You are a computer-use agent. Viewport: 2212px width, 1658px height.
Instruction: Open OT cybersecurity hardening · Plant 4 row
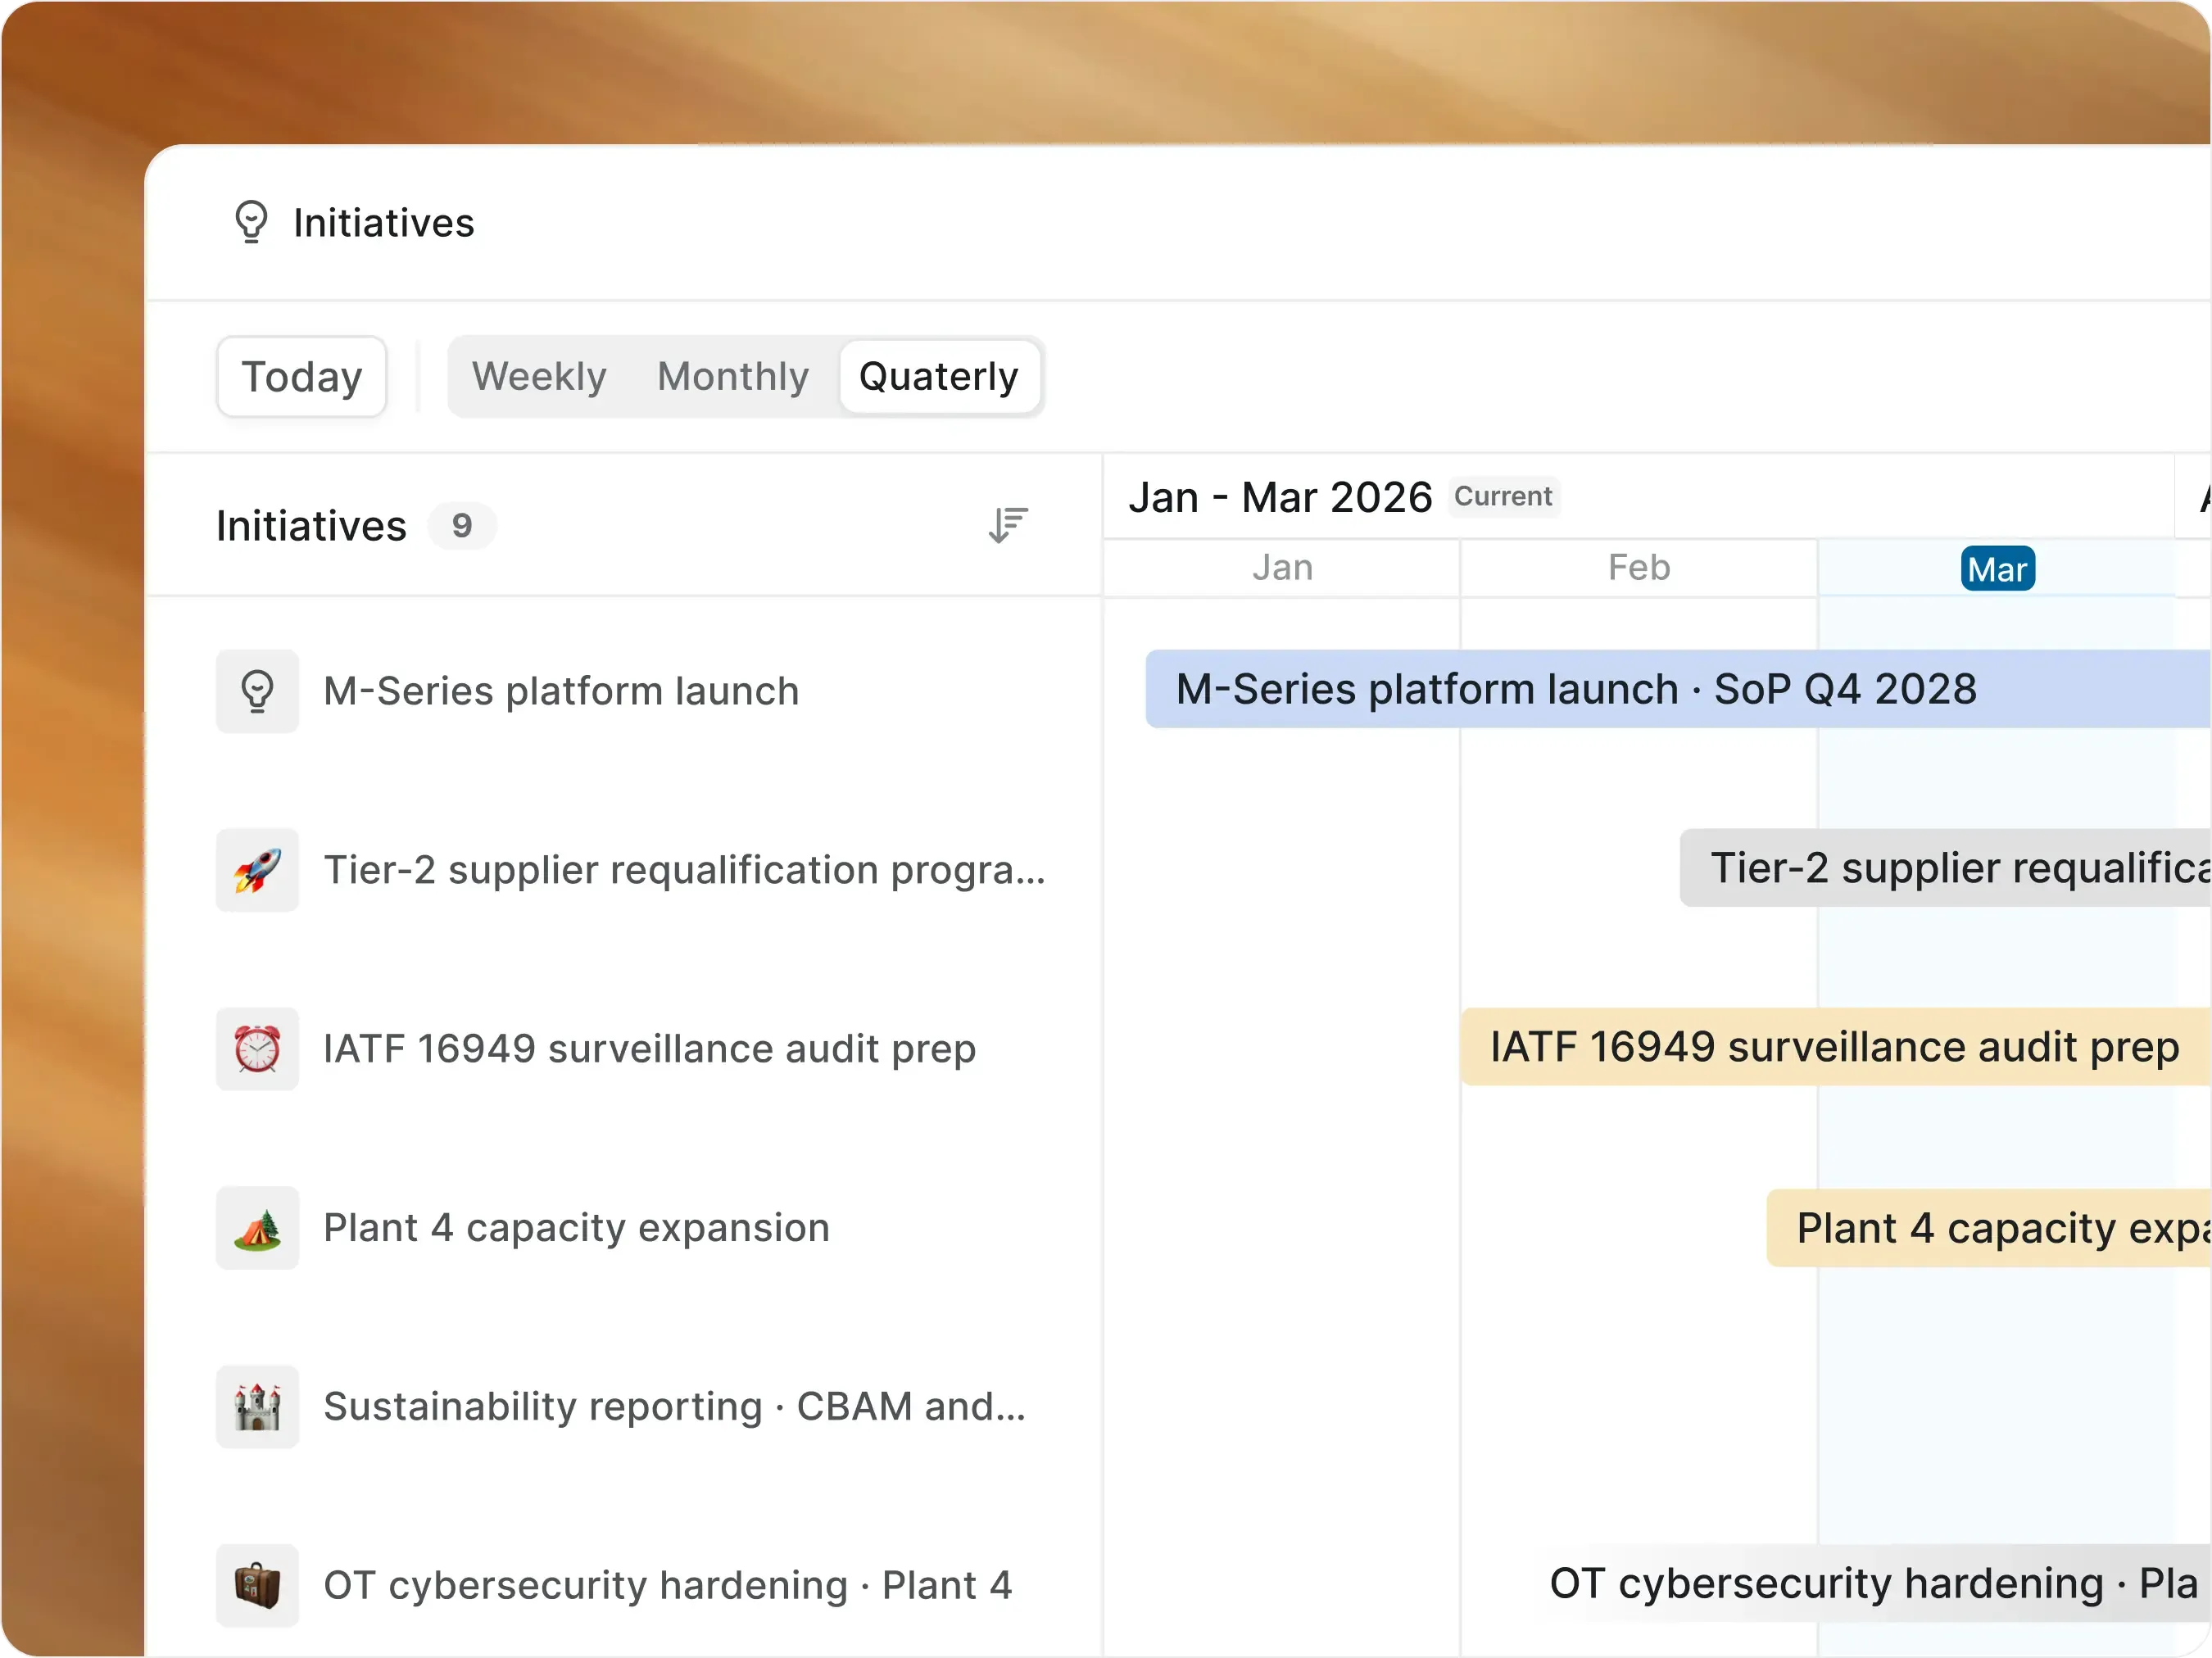[x=625, y=1586]
